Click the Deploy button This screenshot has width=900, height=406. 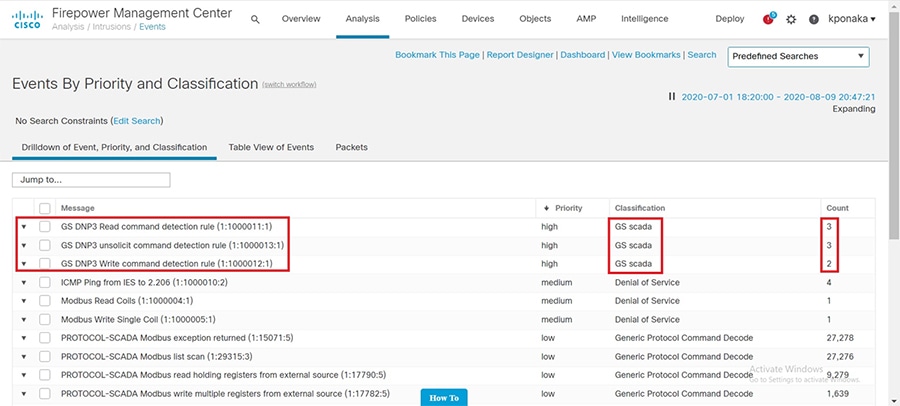pos(730,19)
